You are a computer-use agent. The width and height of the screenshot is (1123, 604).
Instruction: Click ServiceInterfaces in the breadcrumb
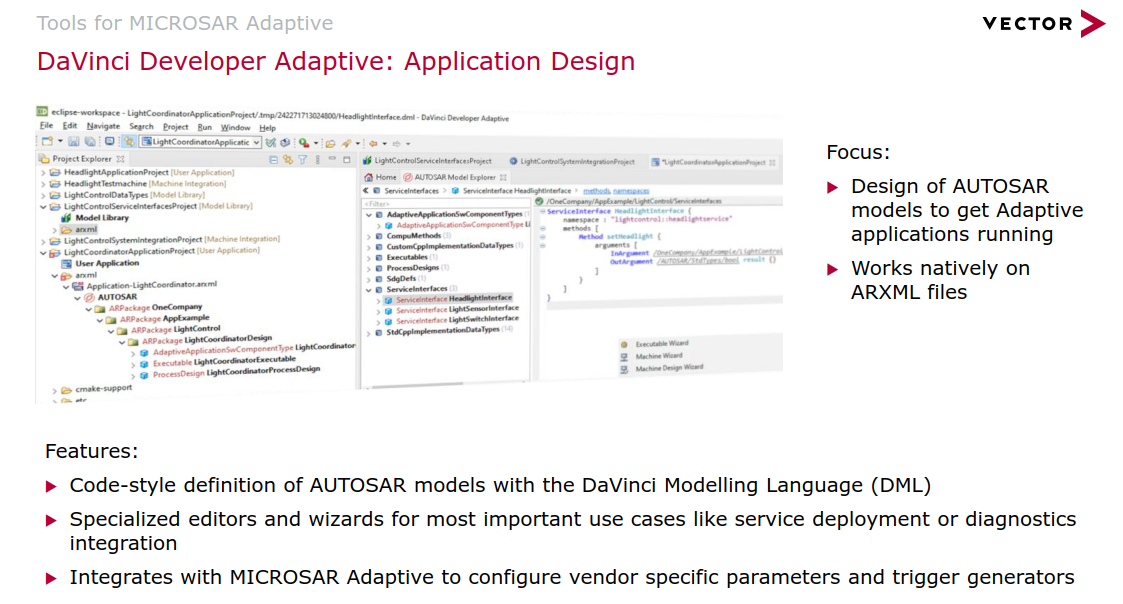(x=411, y=191)
